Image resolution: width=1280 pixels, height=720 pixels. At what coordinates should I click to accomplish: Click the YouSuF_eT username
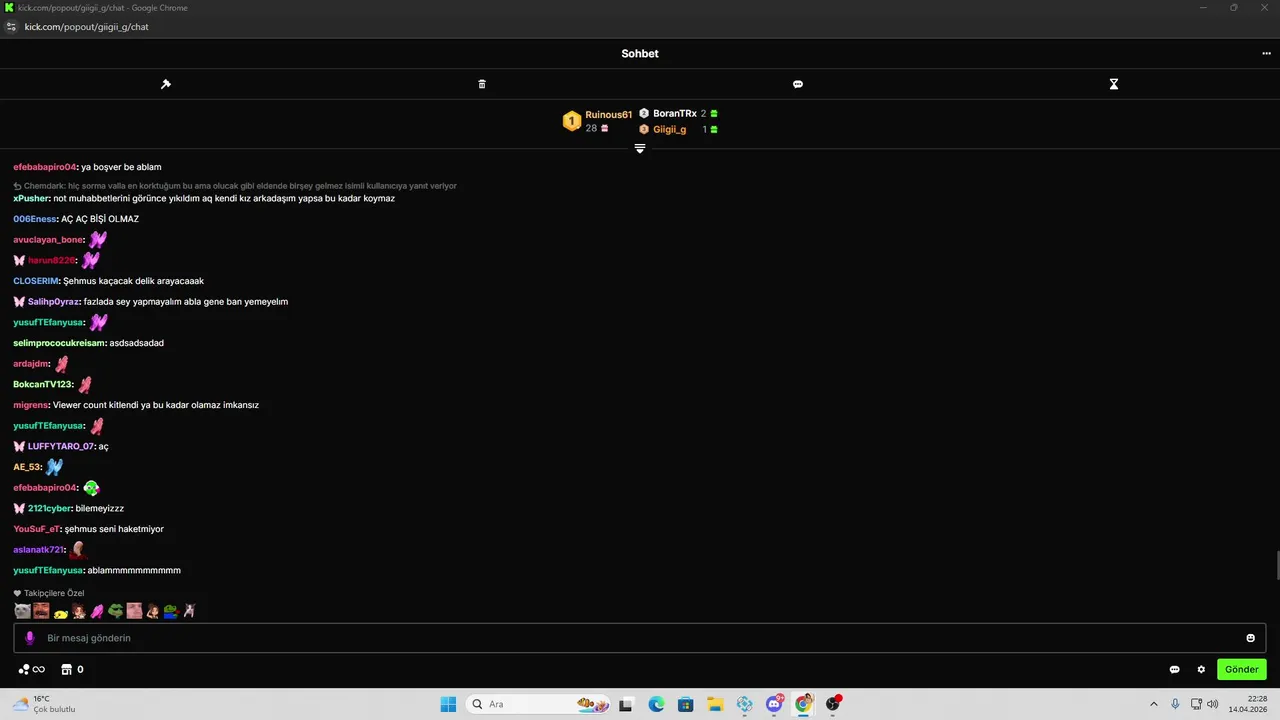coord(36,529)
